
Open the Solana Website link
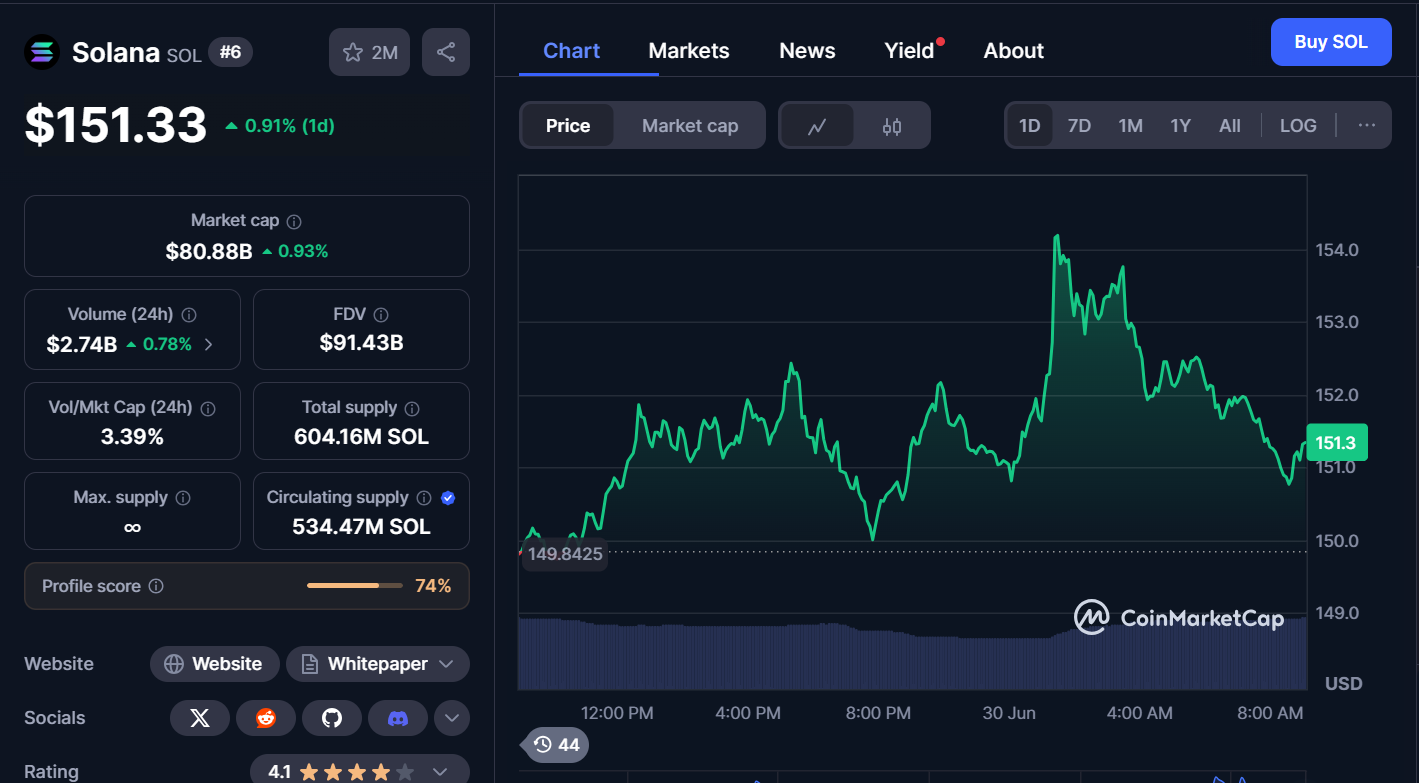coord(214,664)
